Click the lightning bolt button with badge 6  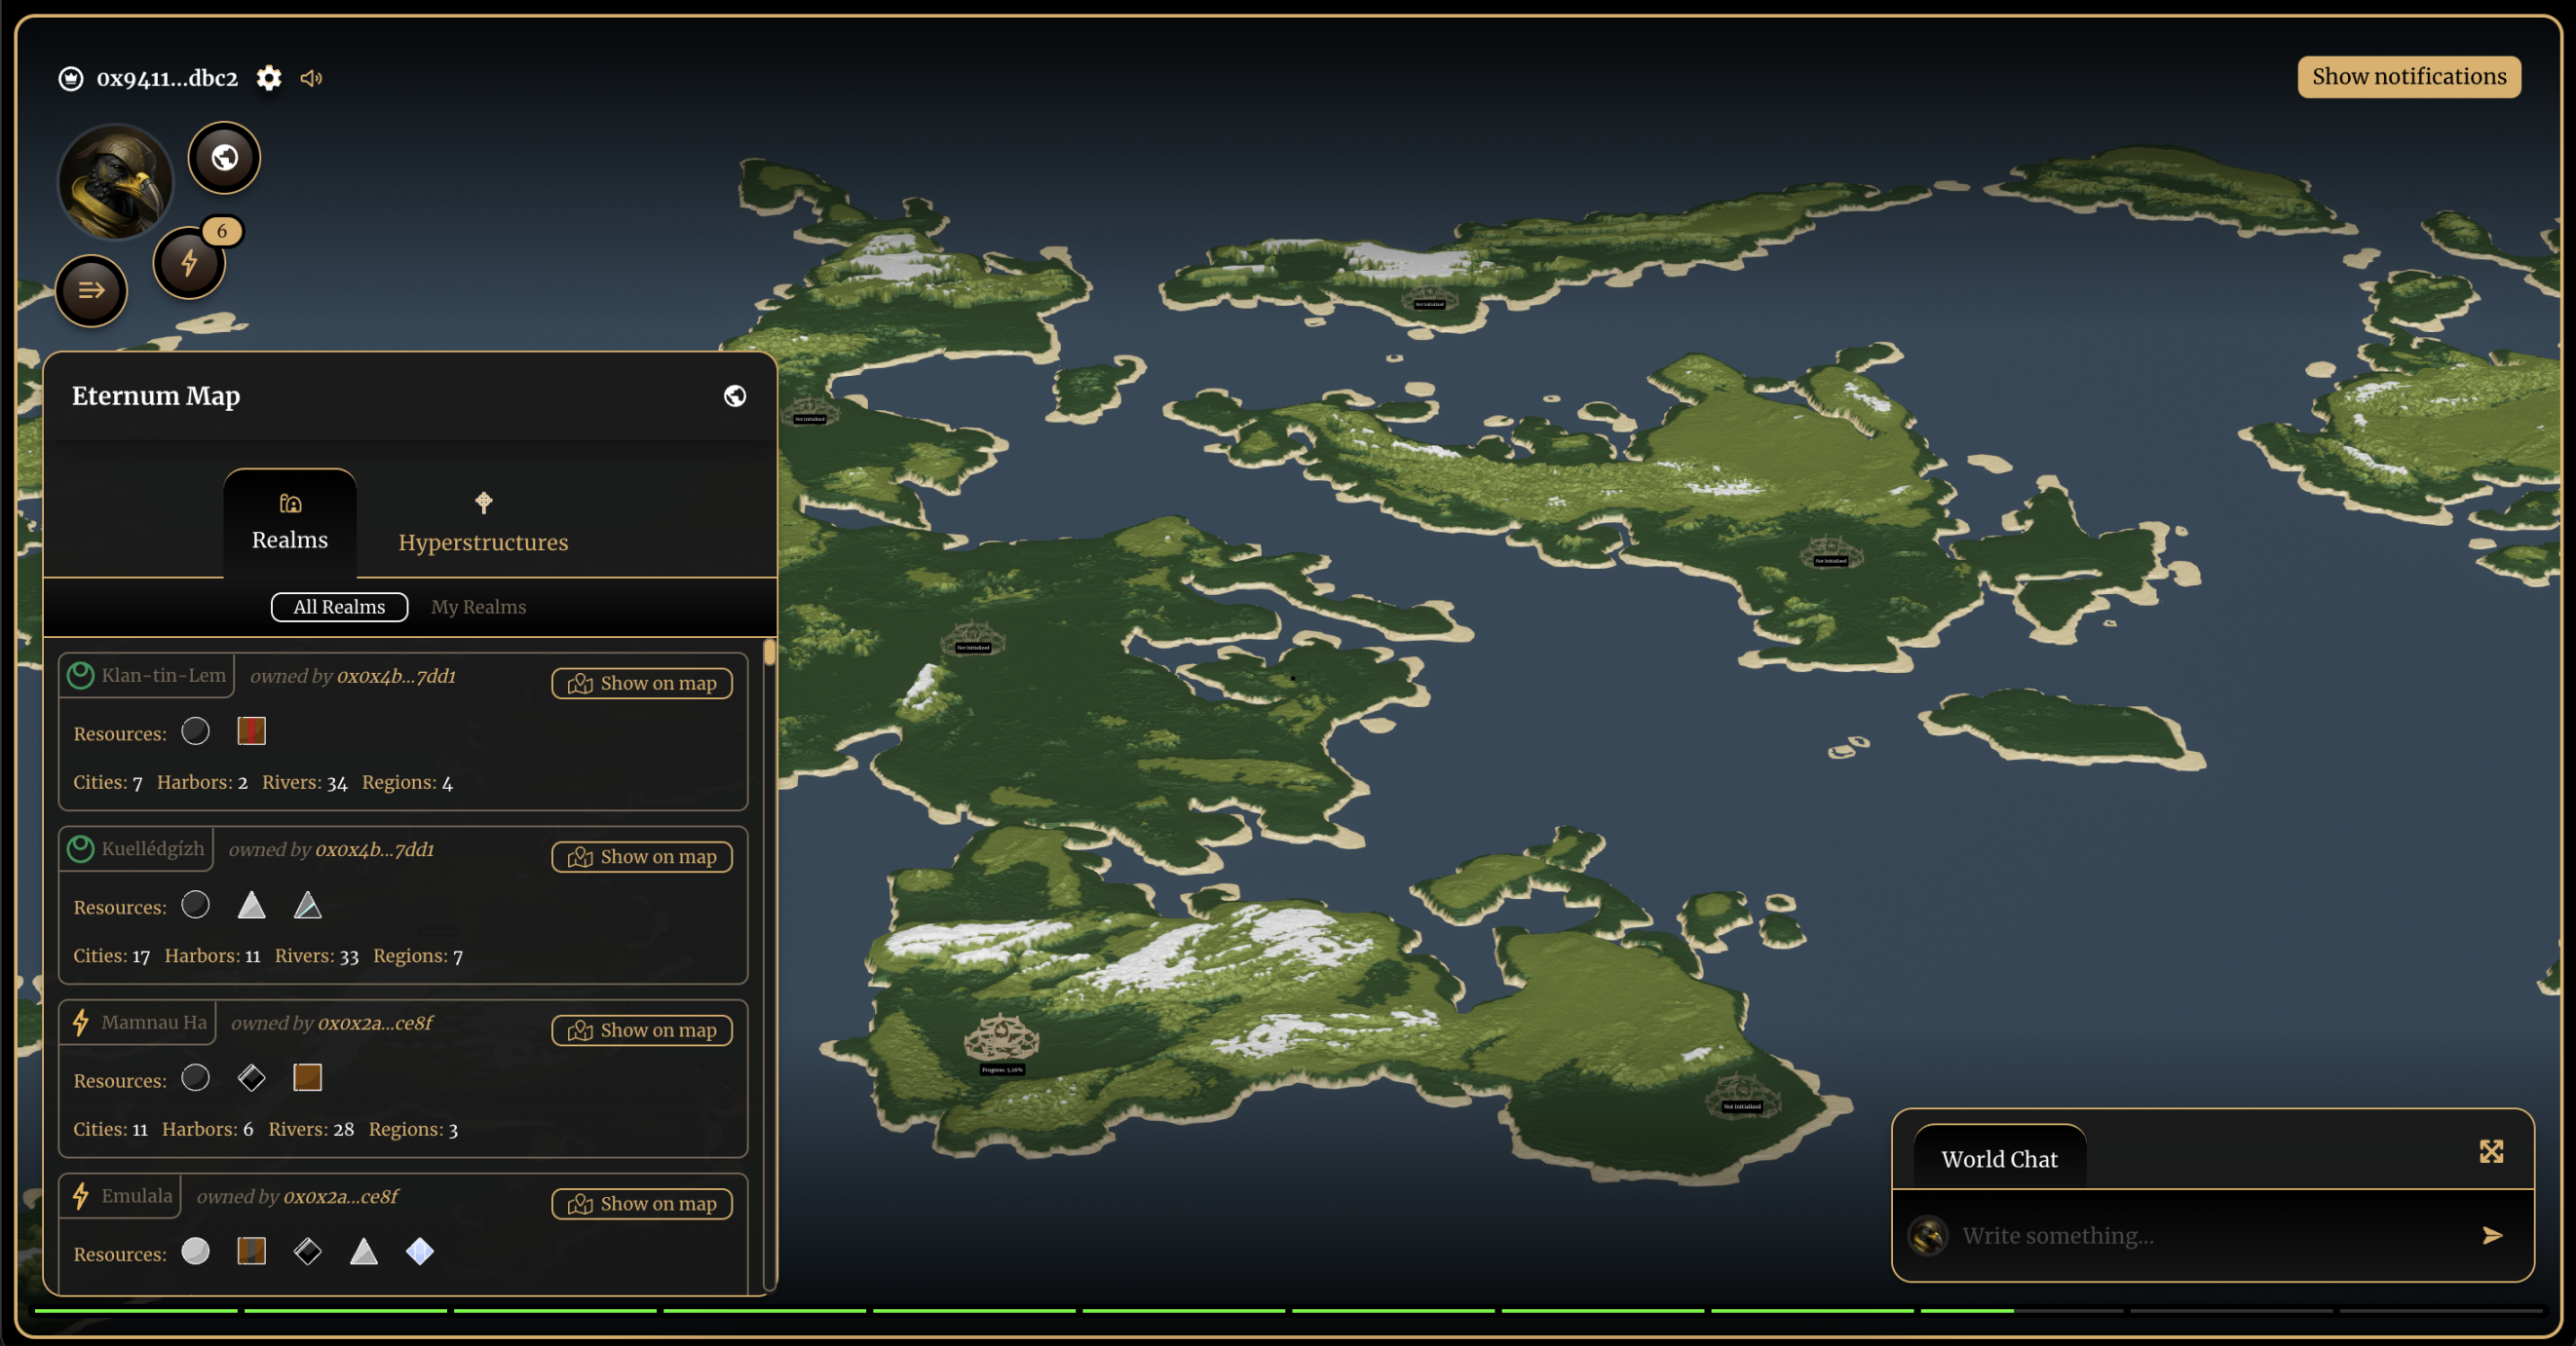189,263
